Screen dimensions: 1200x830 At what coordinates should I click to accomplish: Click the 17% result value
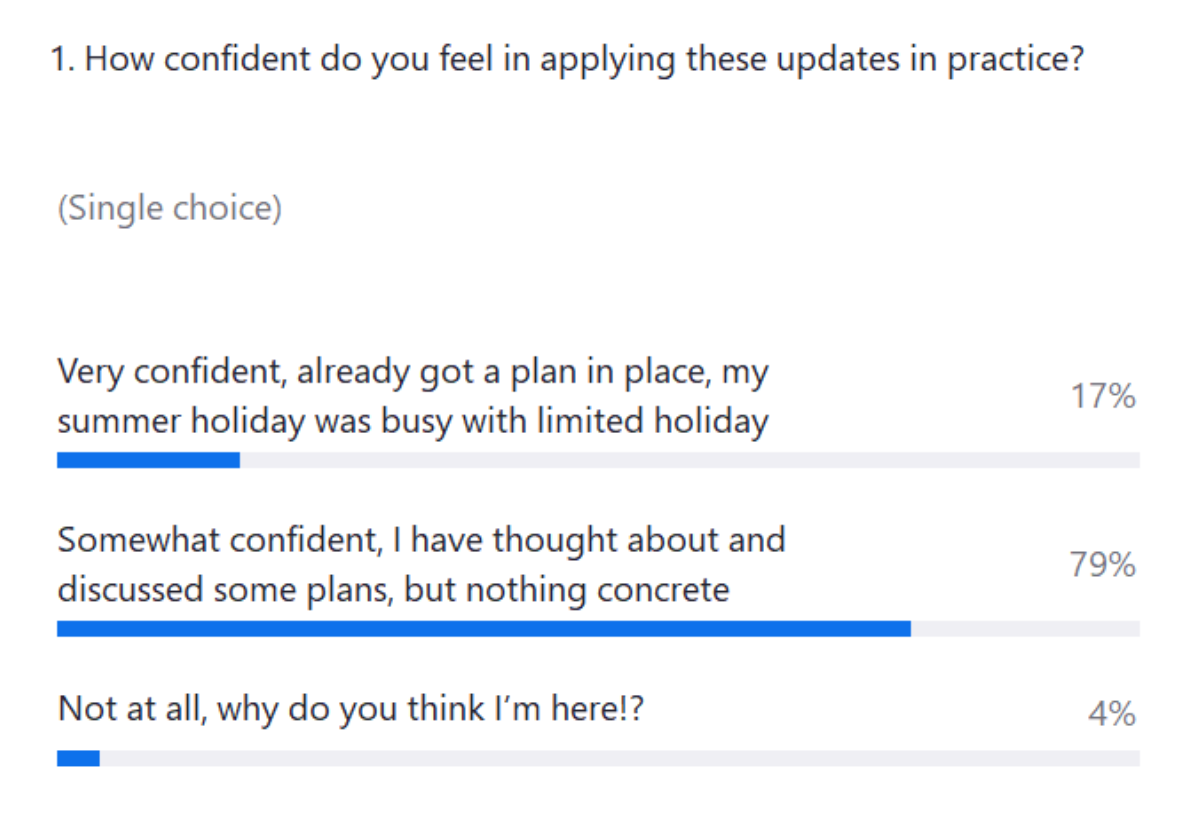click(1104, 397)
